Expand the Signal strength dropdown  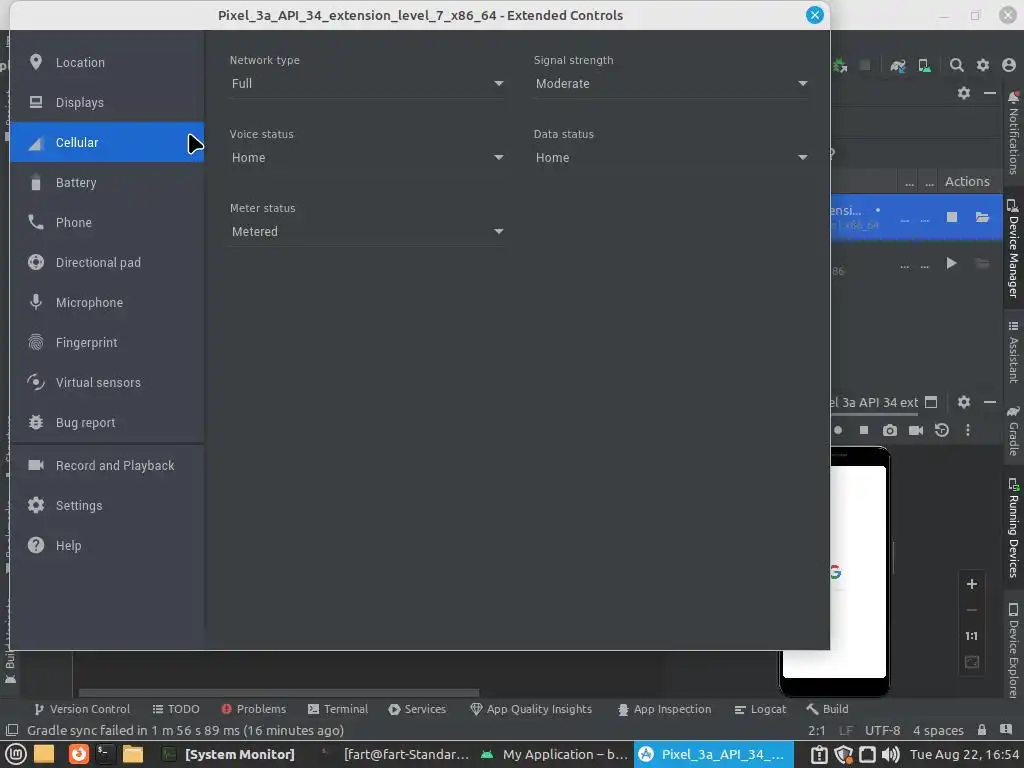[671, 84]
